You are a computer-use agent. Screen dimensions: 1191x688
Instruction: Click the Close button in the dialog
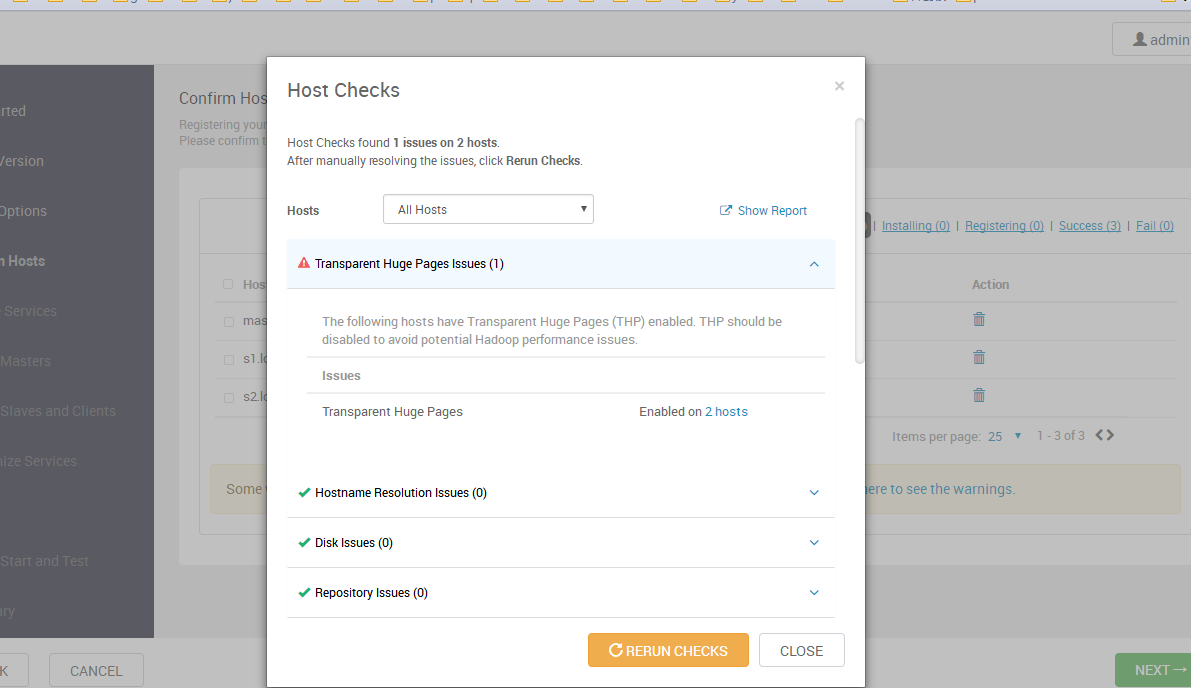(x=801, y=651)
